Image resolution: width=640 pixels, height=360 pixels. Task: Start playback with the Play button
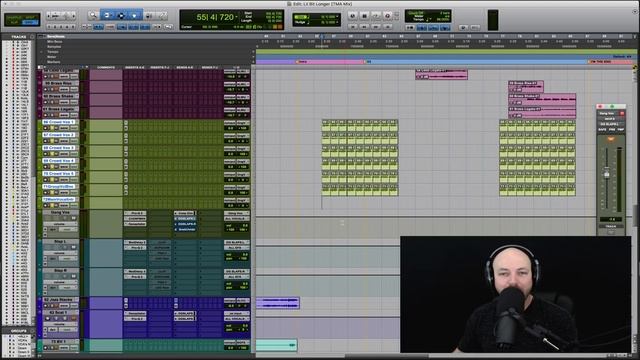coord(376,16)
